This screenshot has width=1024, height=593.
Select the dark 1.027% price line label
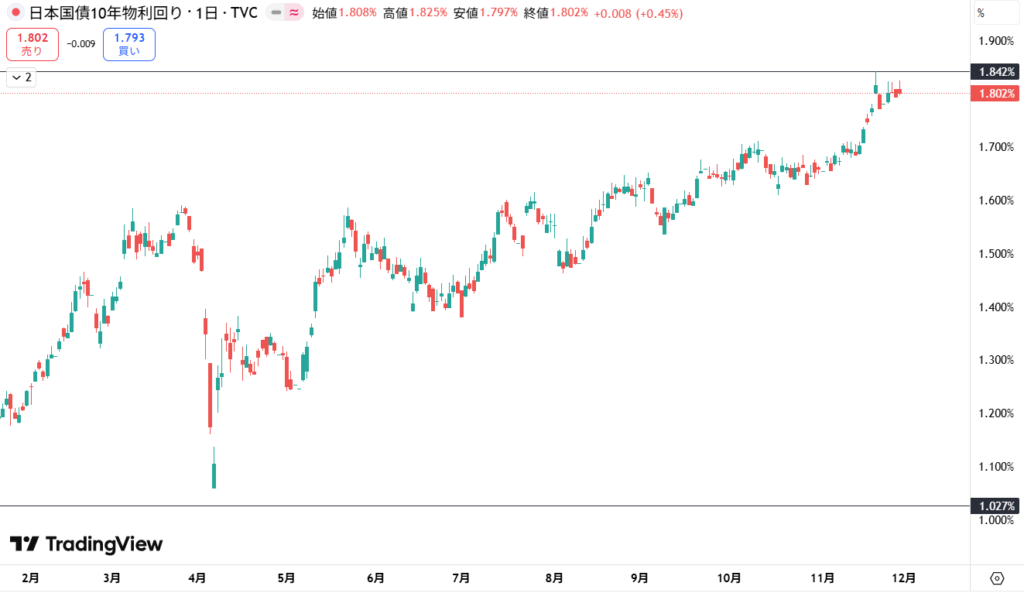click(995, 506)
